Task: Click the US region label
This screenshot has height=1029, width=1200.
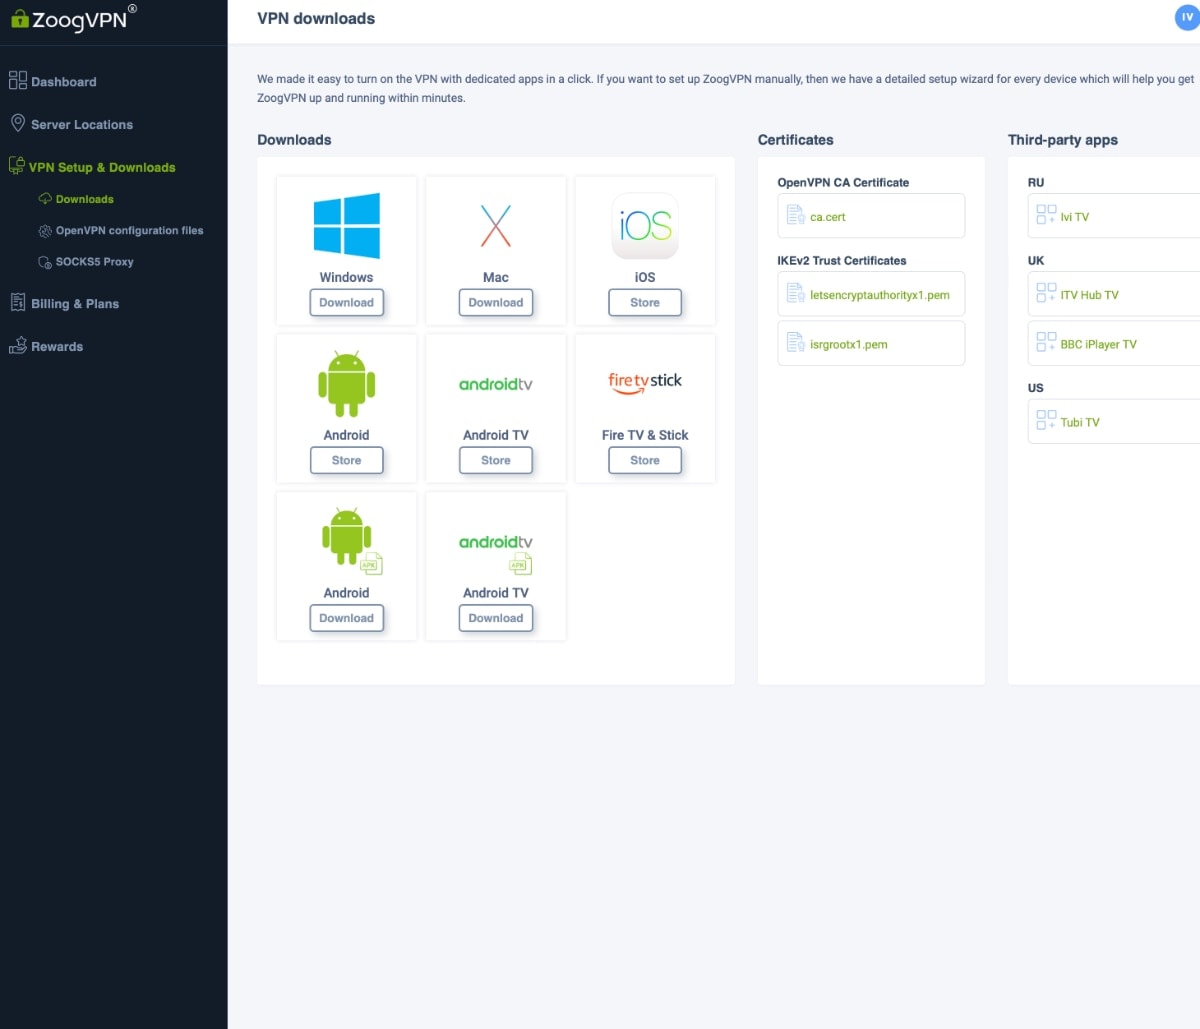Action: (1036, 388)
